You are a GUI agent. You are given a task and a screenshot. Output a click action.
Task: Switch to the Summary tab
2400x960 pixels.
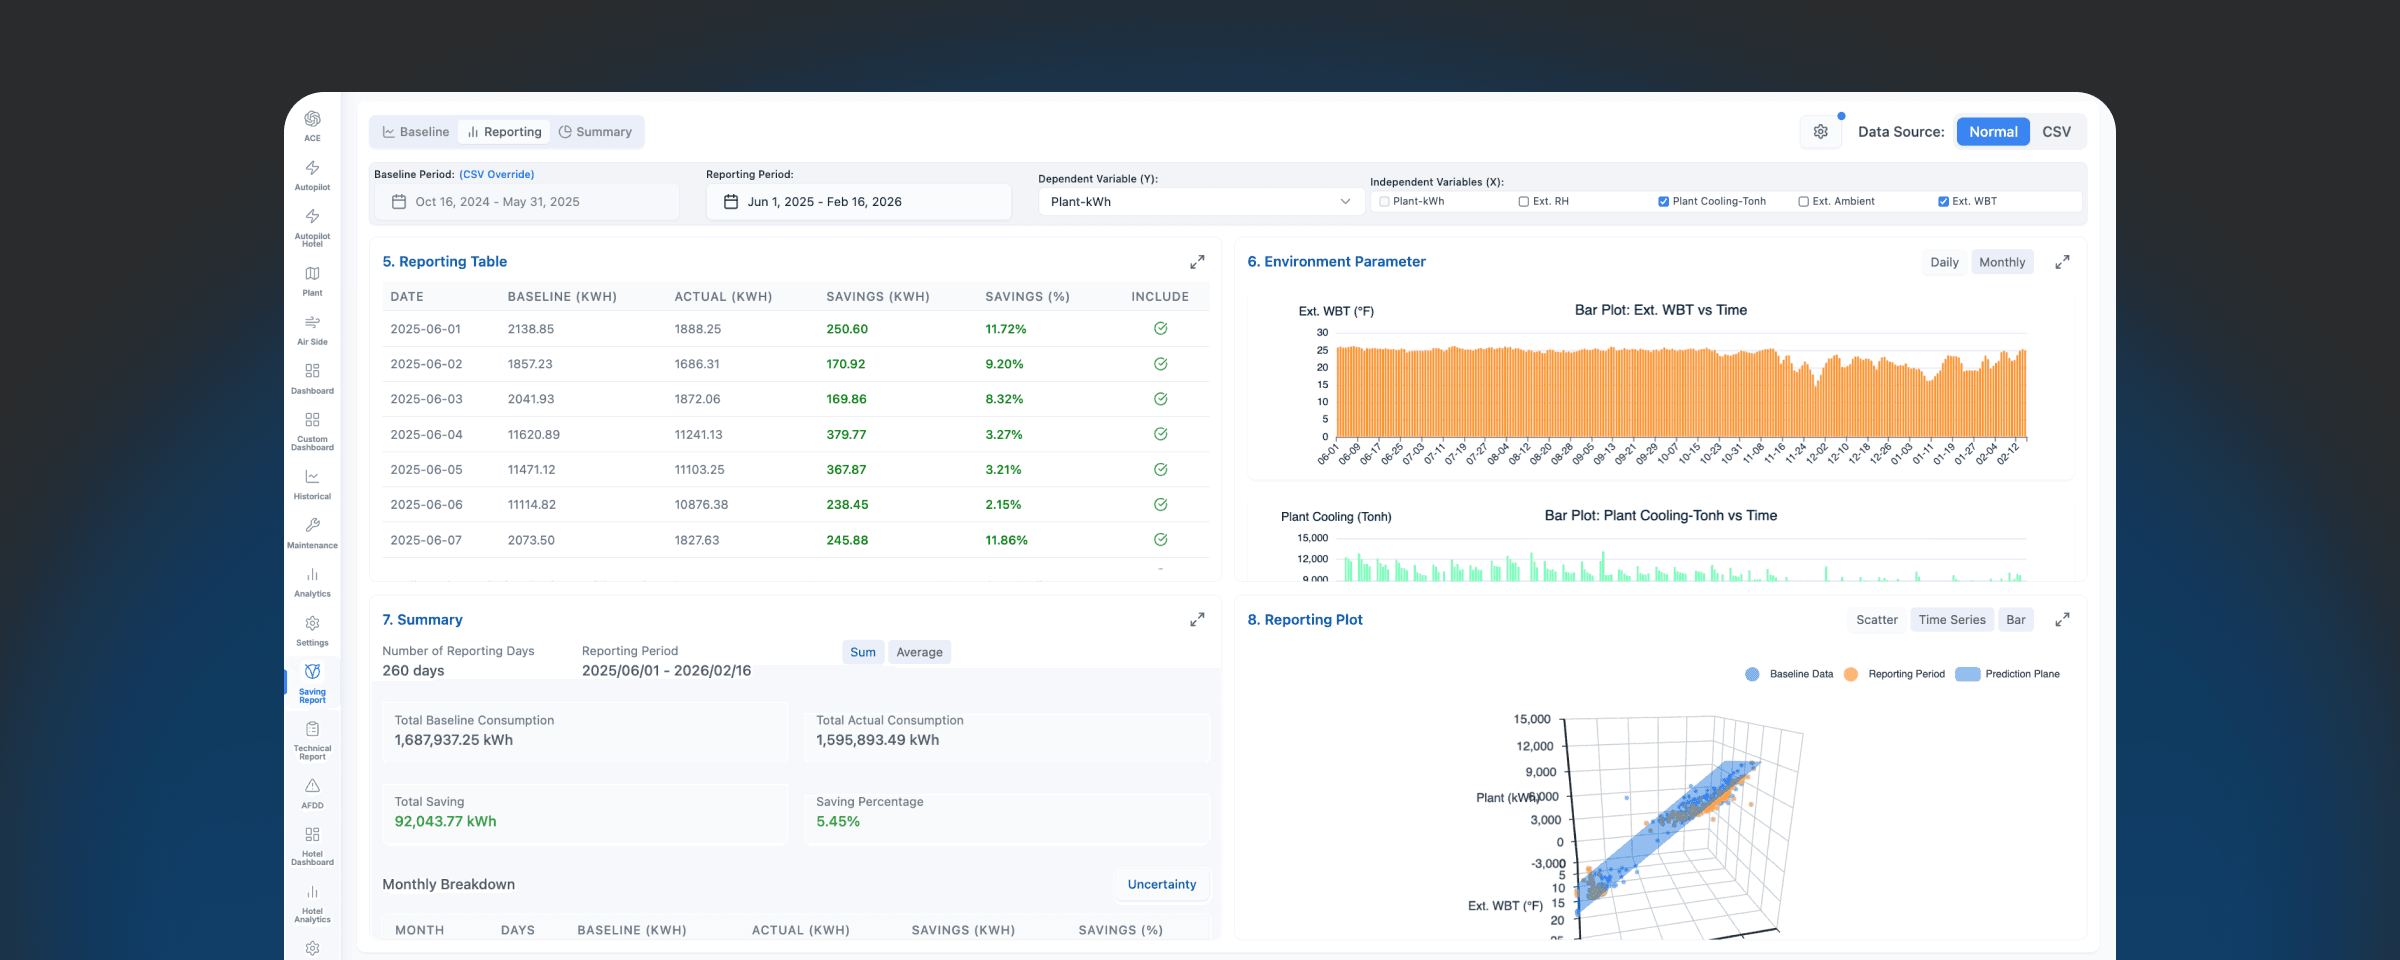pyautogui.click(x=595, y=132)
